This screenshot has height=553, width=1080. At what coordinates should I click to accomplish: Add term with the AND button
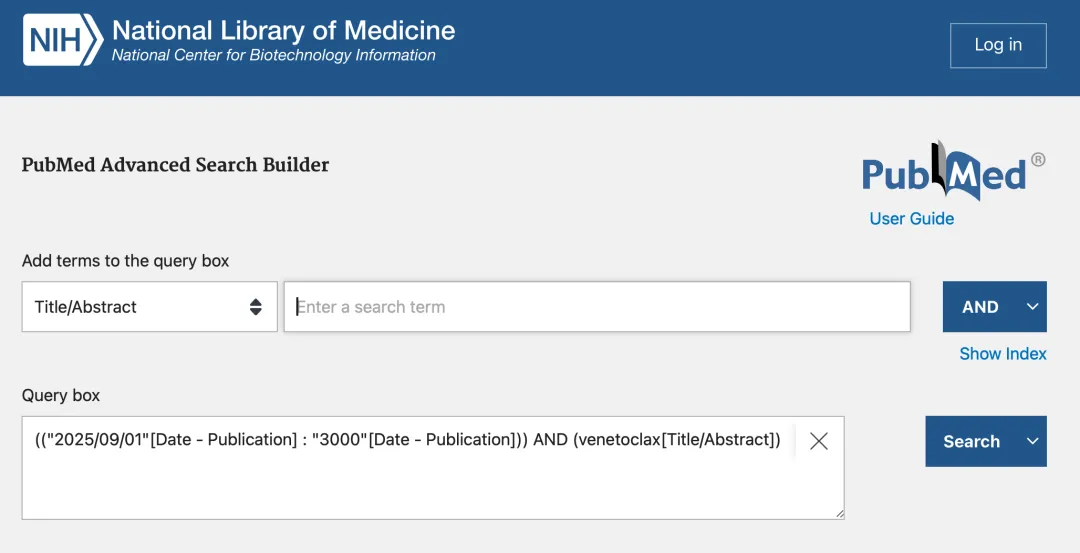coord(980,307)
